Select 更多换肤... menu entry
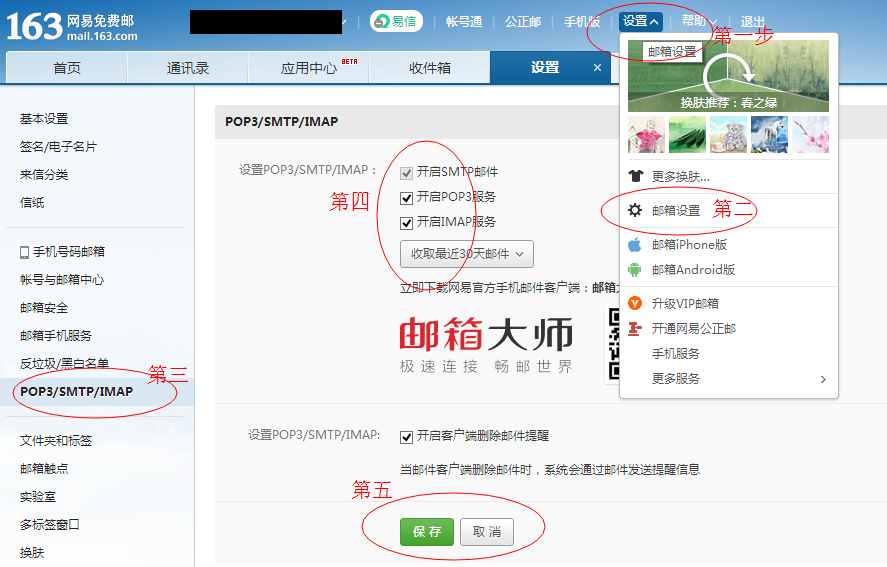Screen dimensions: 887x567 (681, 177)
